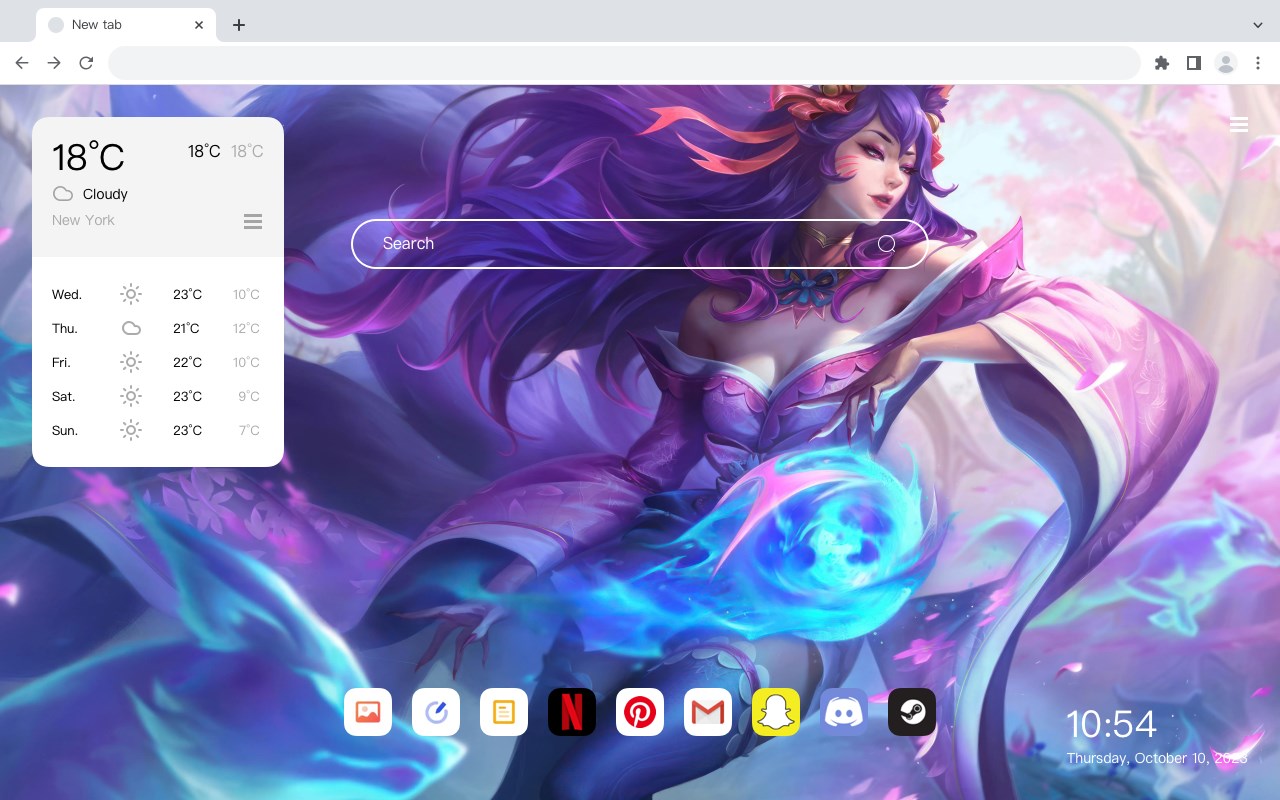Open the Chrome three-dot menu
Viewport: 1280px width, 800px height.
(1258, 63)
